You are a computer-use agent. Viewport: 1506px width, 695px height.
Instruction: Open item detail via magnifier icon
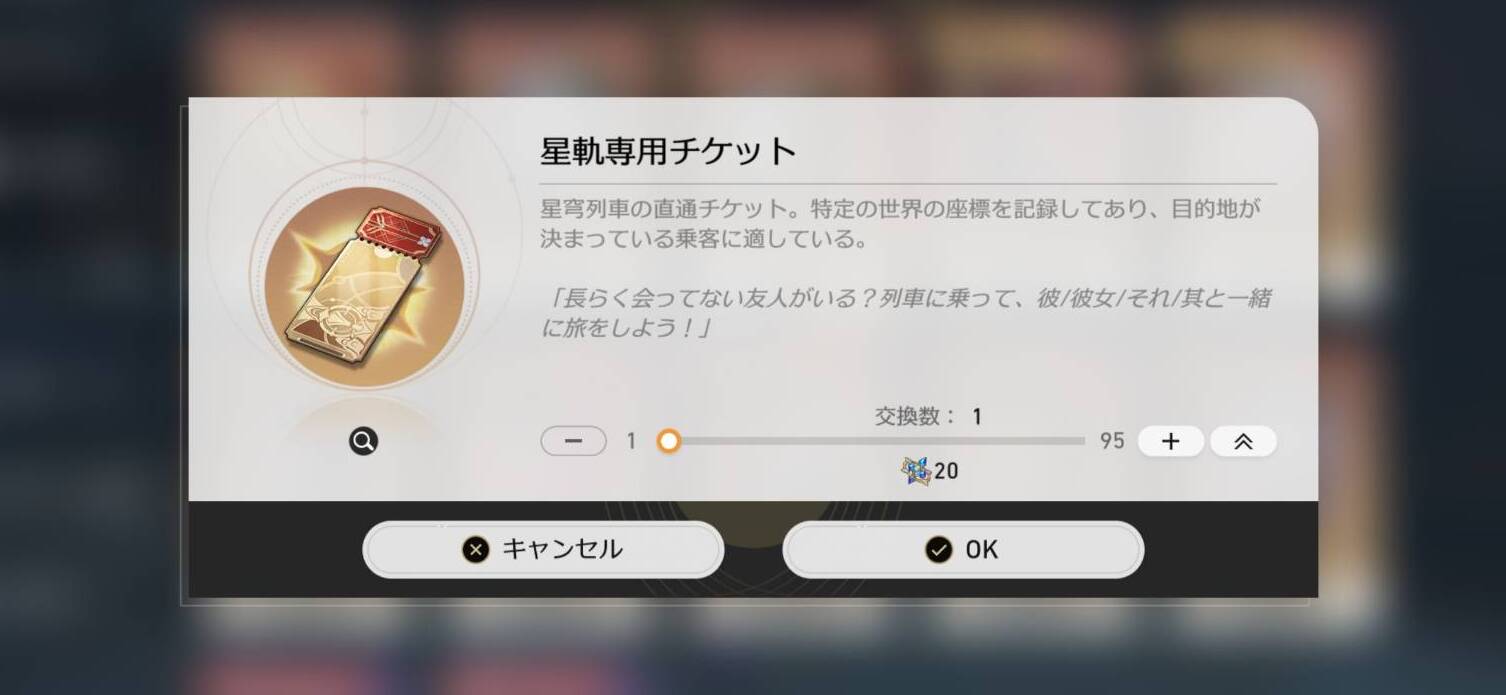pos(364,441)
